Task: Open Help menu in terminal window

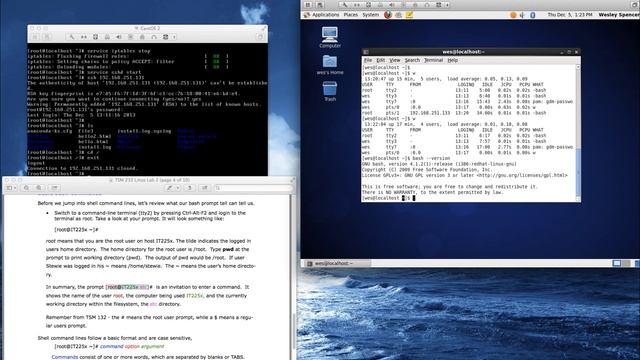Action: pyautogui.click(x=452, y=60)
